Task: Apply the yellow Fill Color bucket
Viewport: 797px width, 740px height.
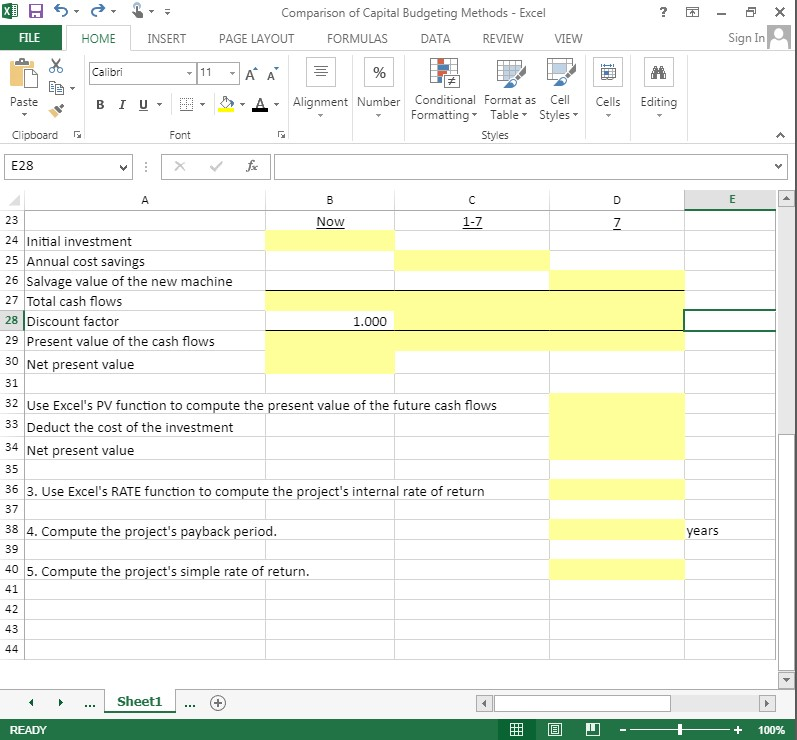Action: pos(226,104)
